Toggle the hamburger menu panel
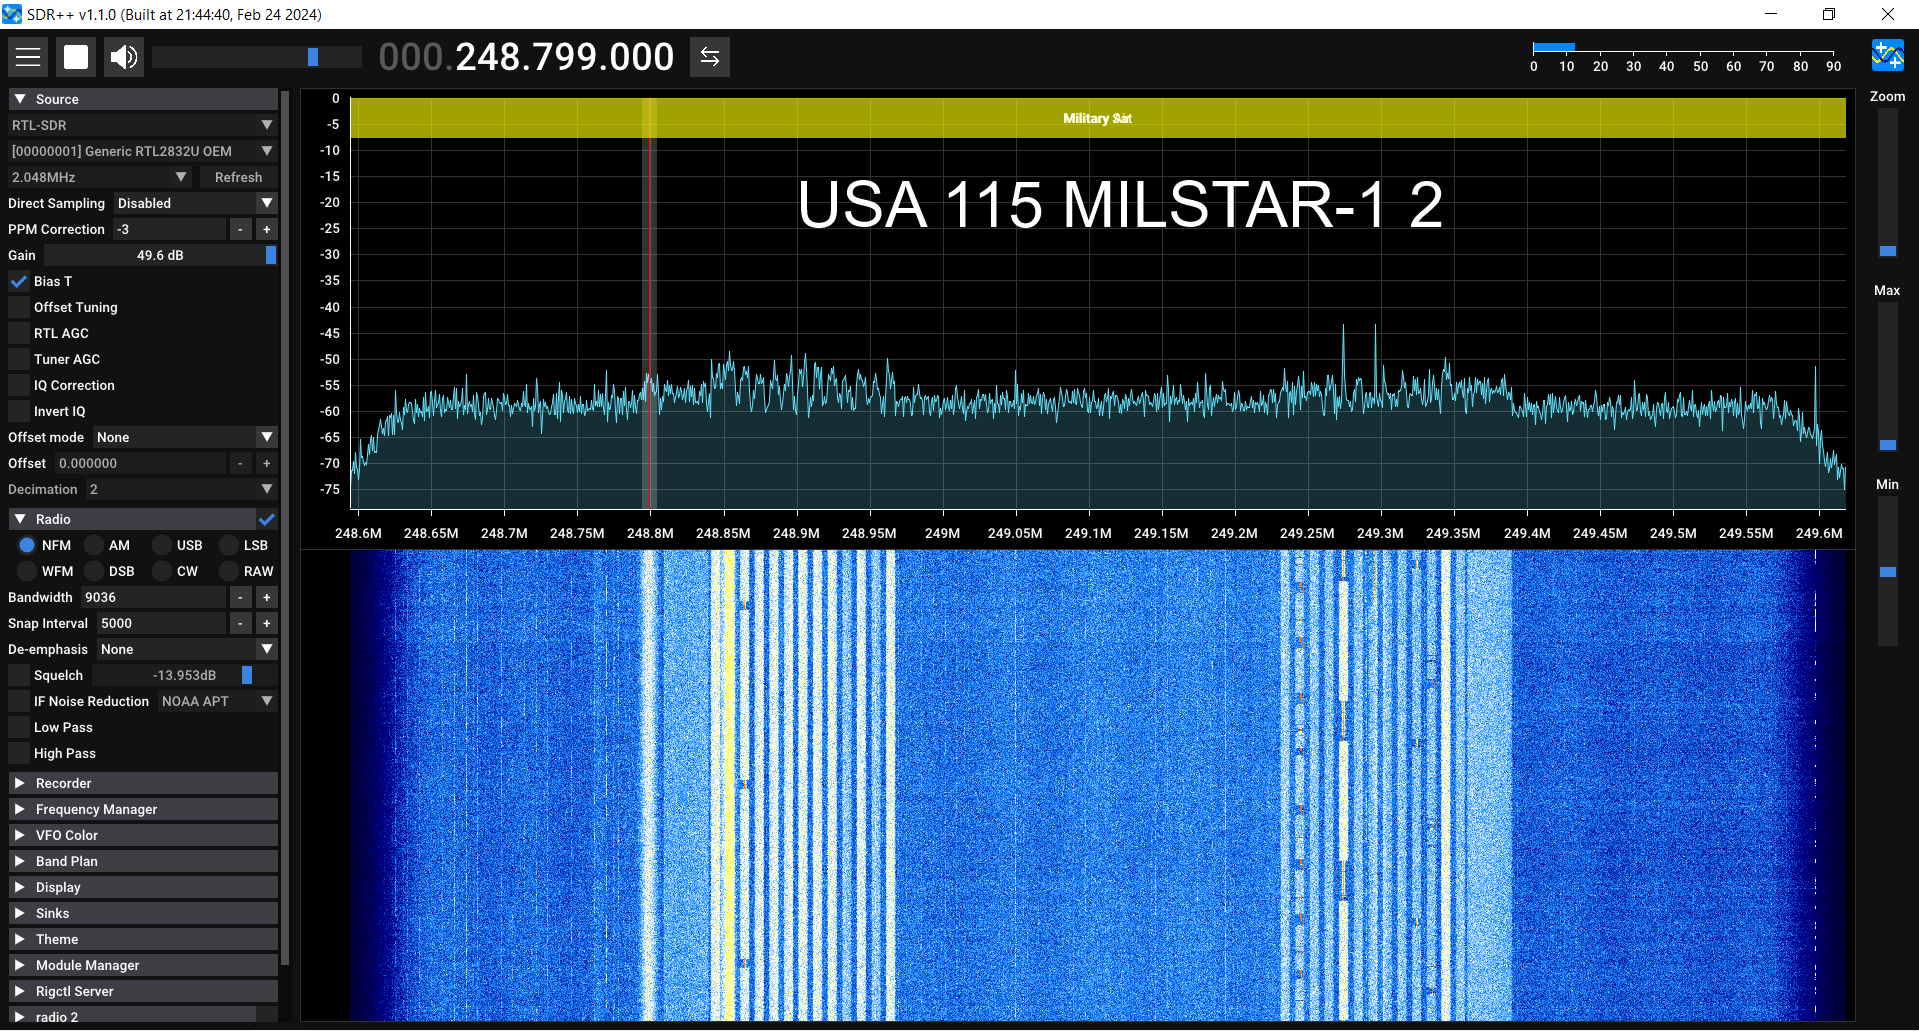 pyautogui.click(x=28, y=57)
